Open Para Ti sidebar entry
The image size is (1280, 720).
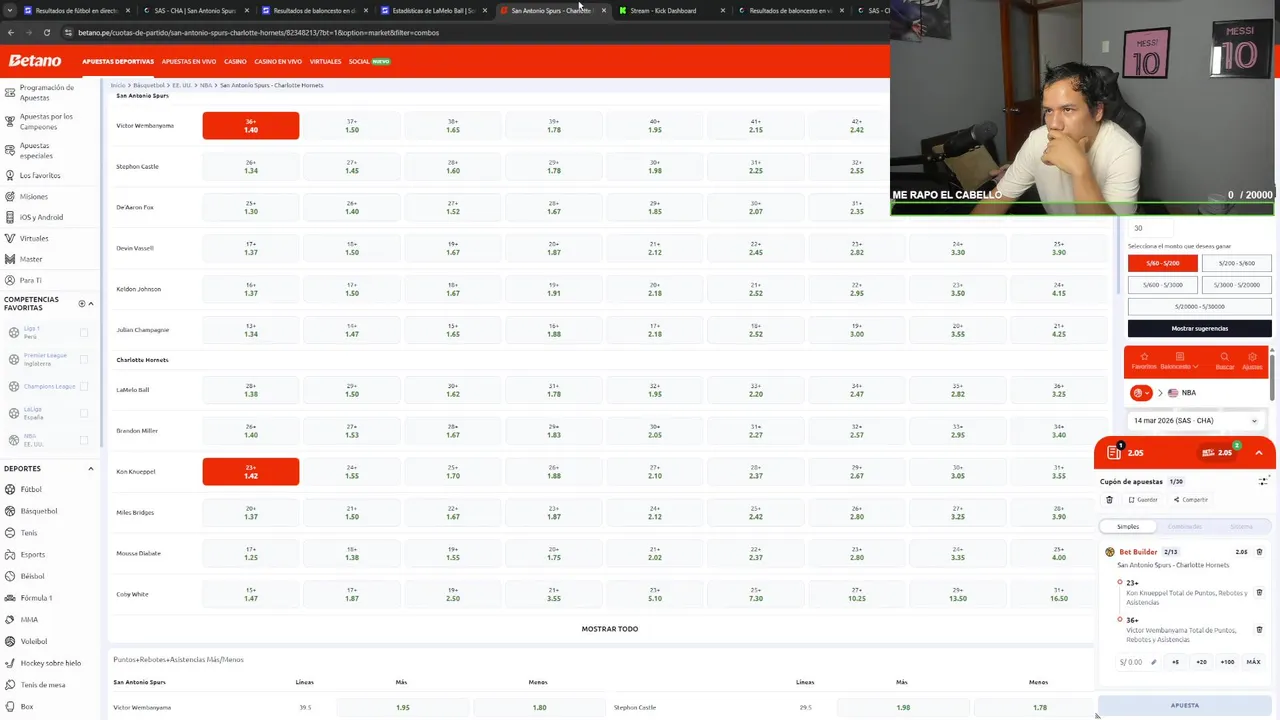tap(30, 280)
